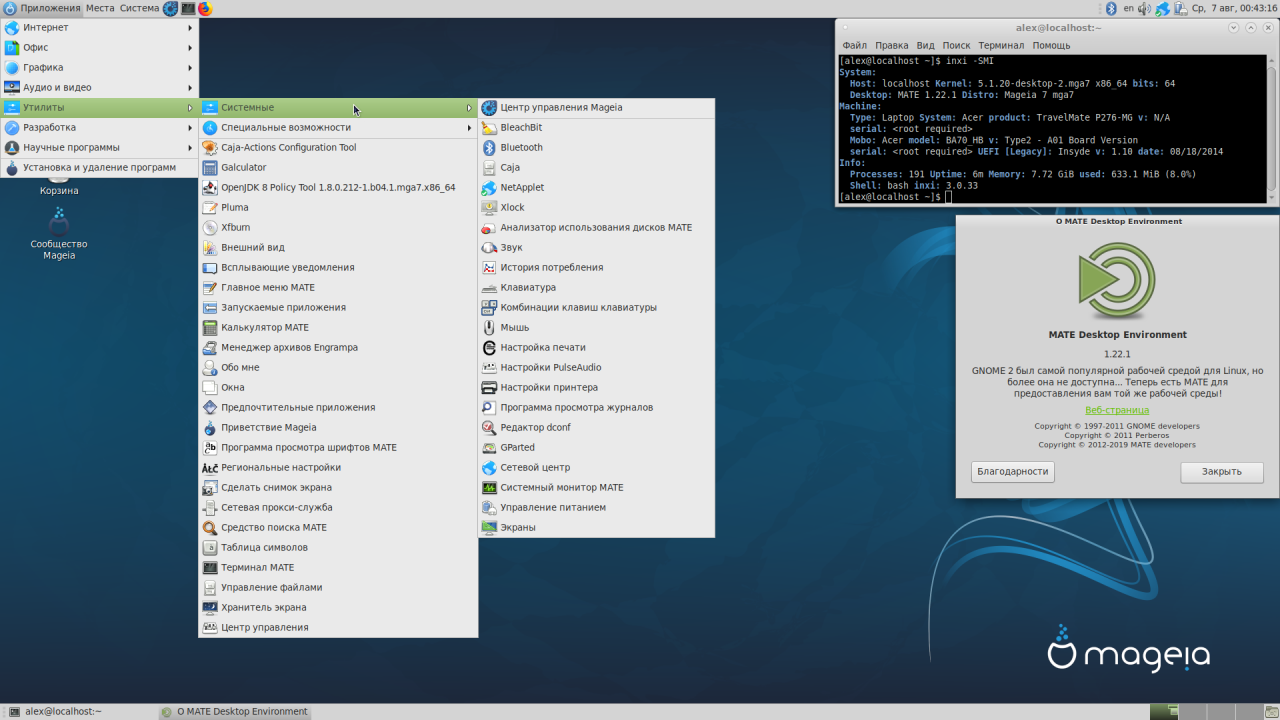
Task: Click the Bluetooth tray icon in top panel
Action: pyautogui.click(x=1110, y=8)
